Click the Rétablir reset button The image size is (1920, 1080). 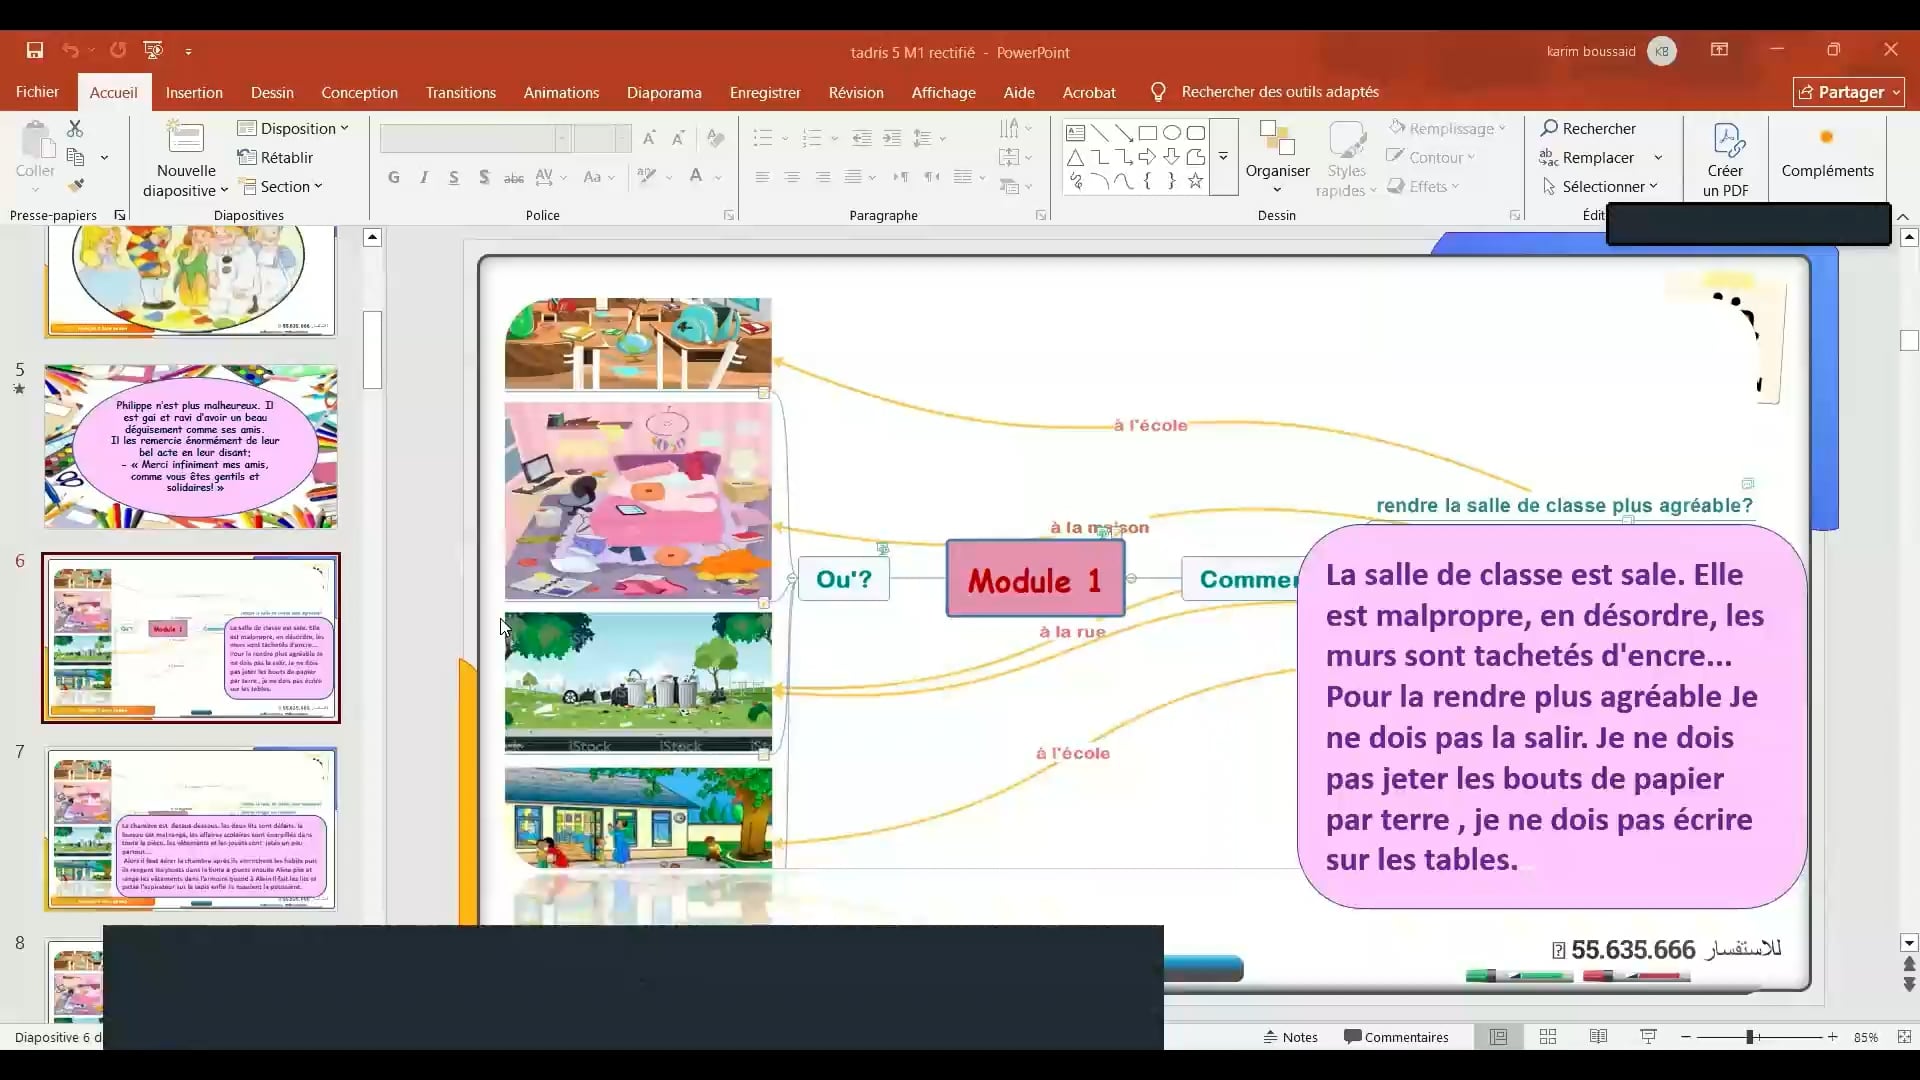tap(276, 158)
